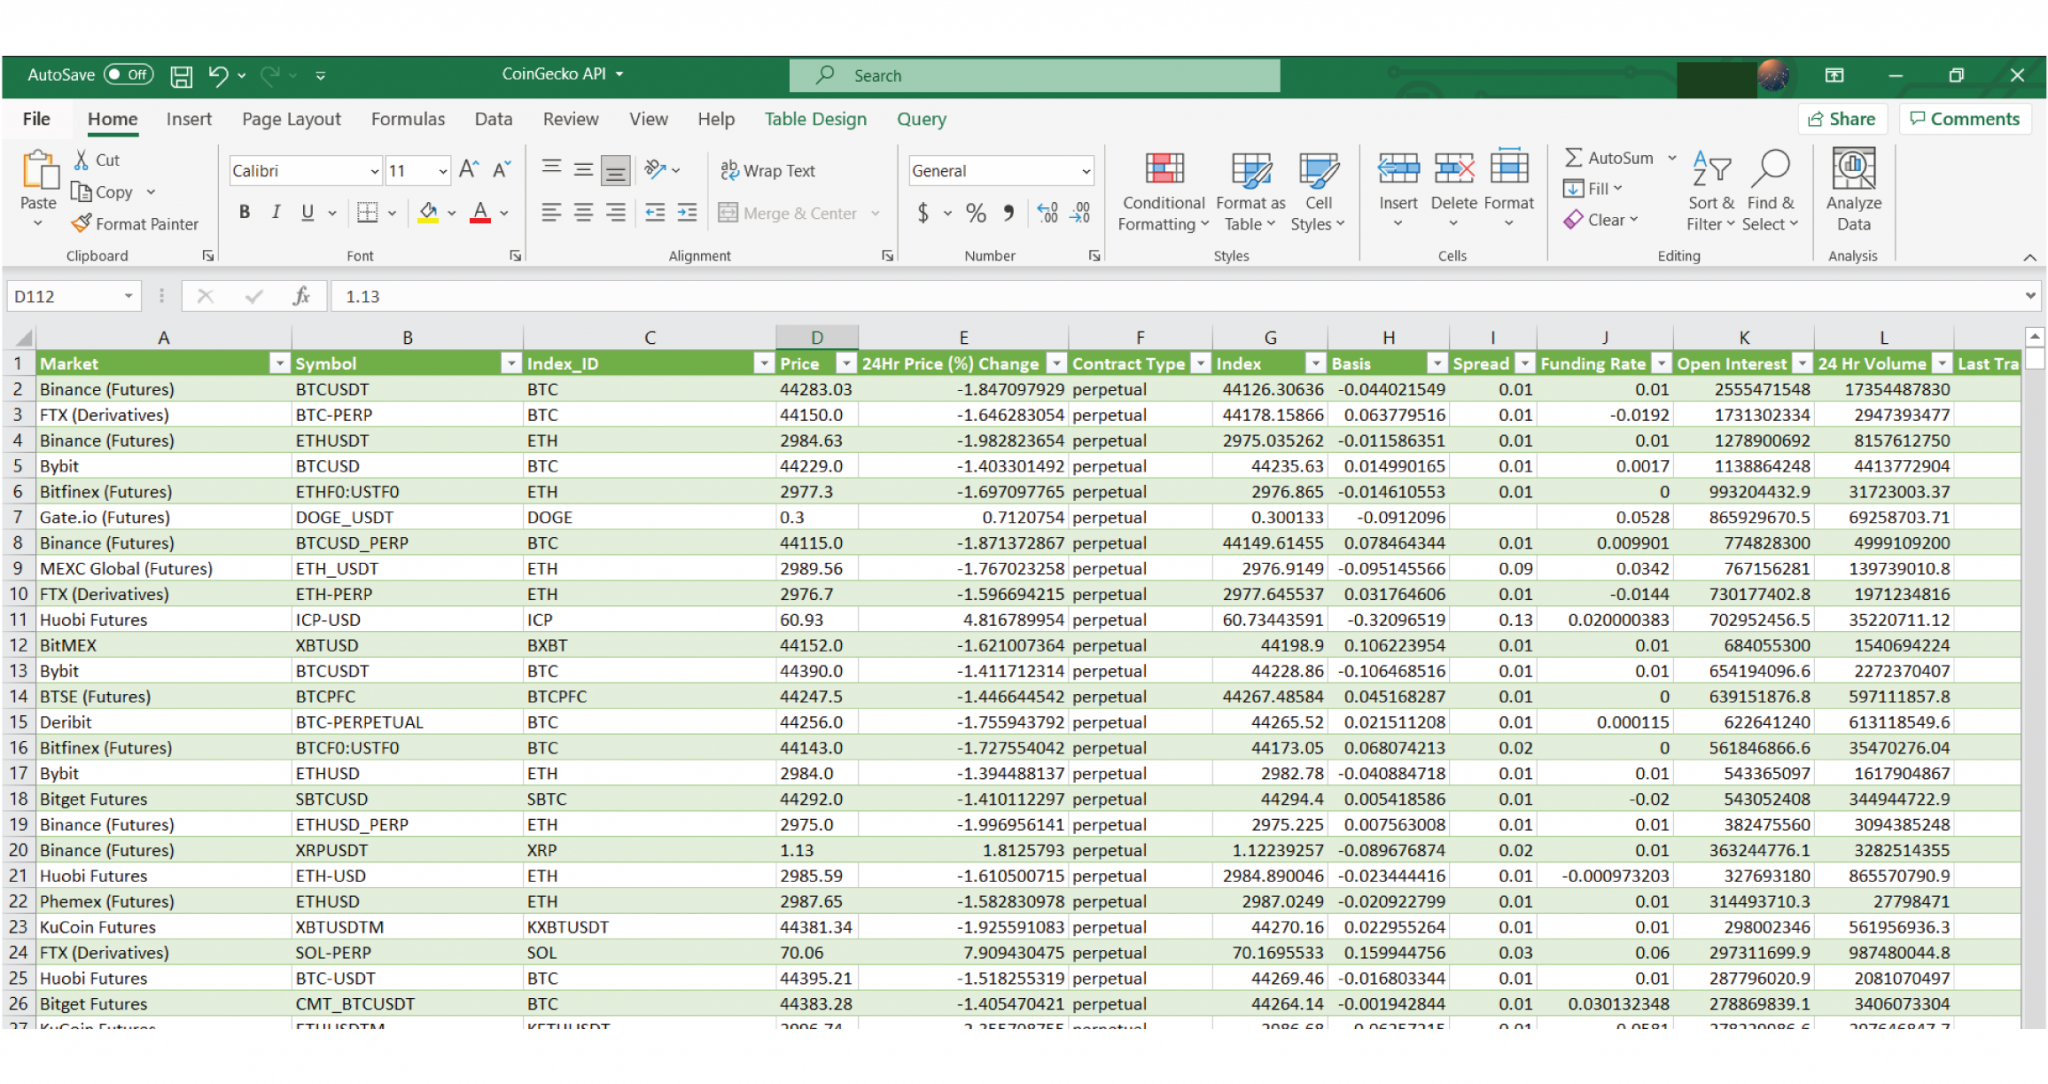Open the General number format dropdown
This screenshot has width=2048, height=1084.
pos(1085,171)
